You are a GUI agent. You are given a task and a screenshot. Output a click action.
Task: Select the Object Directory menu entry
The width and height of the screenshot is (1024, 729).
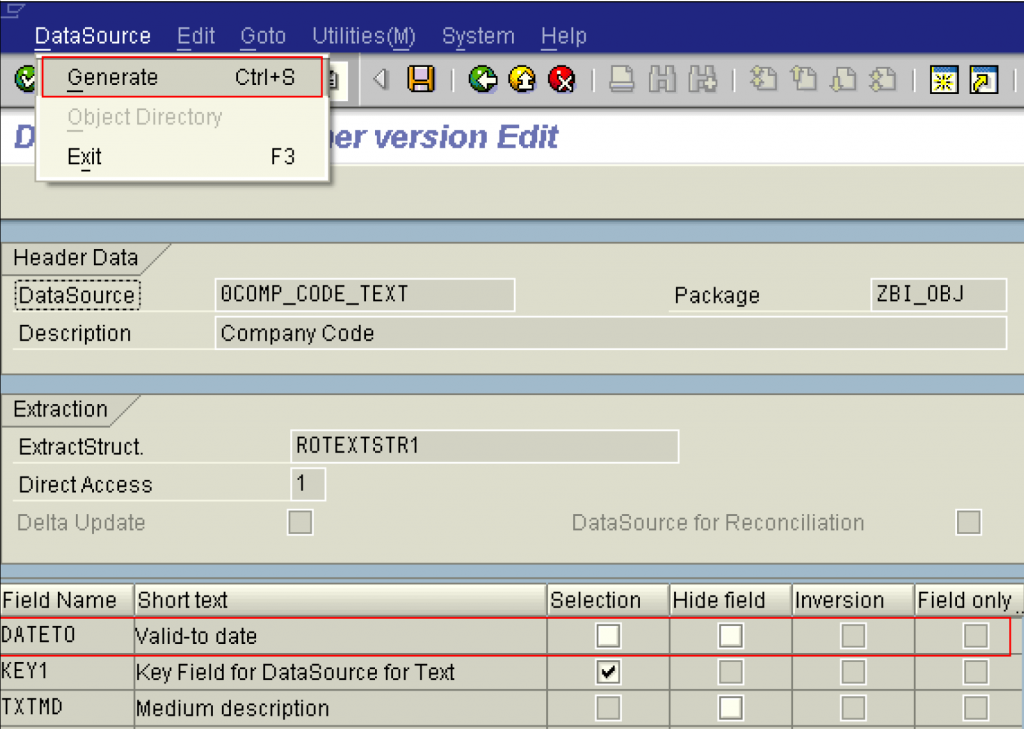182,117
